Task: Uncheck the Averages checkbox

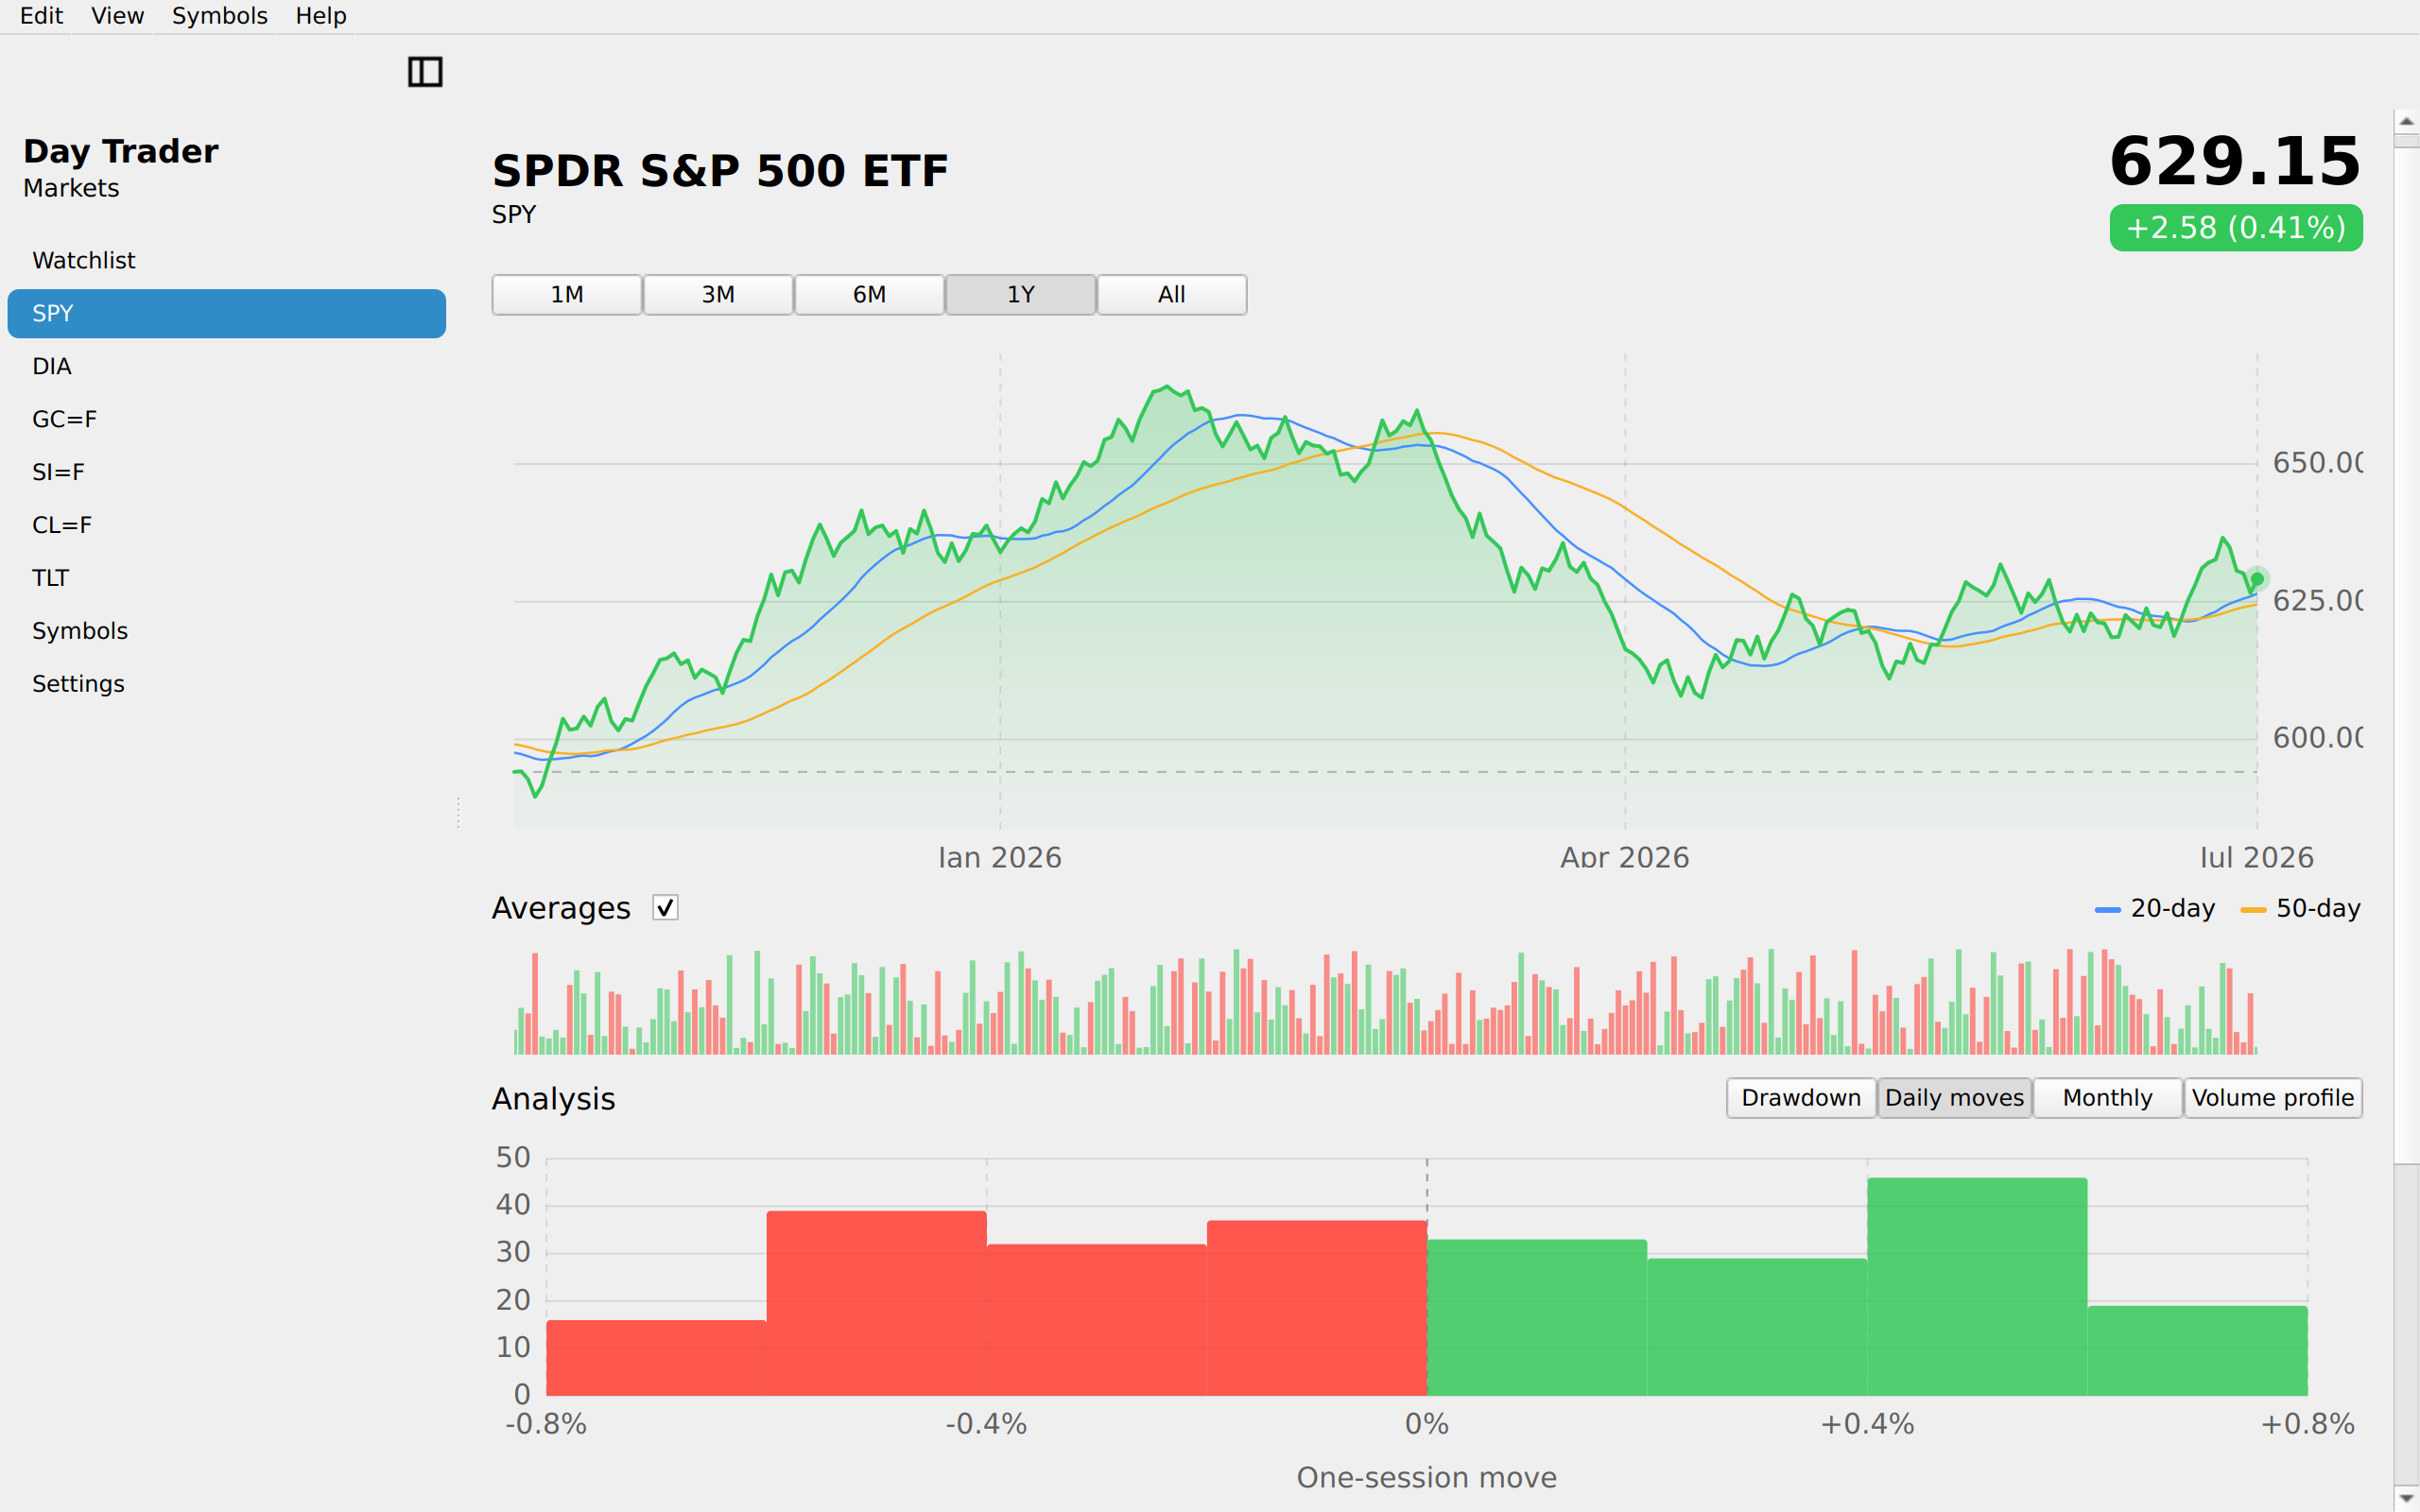Action: tap(665, 908)
